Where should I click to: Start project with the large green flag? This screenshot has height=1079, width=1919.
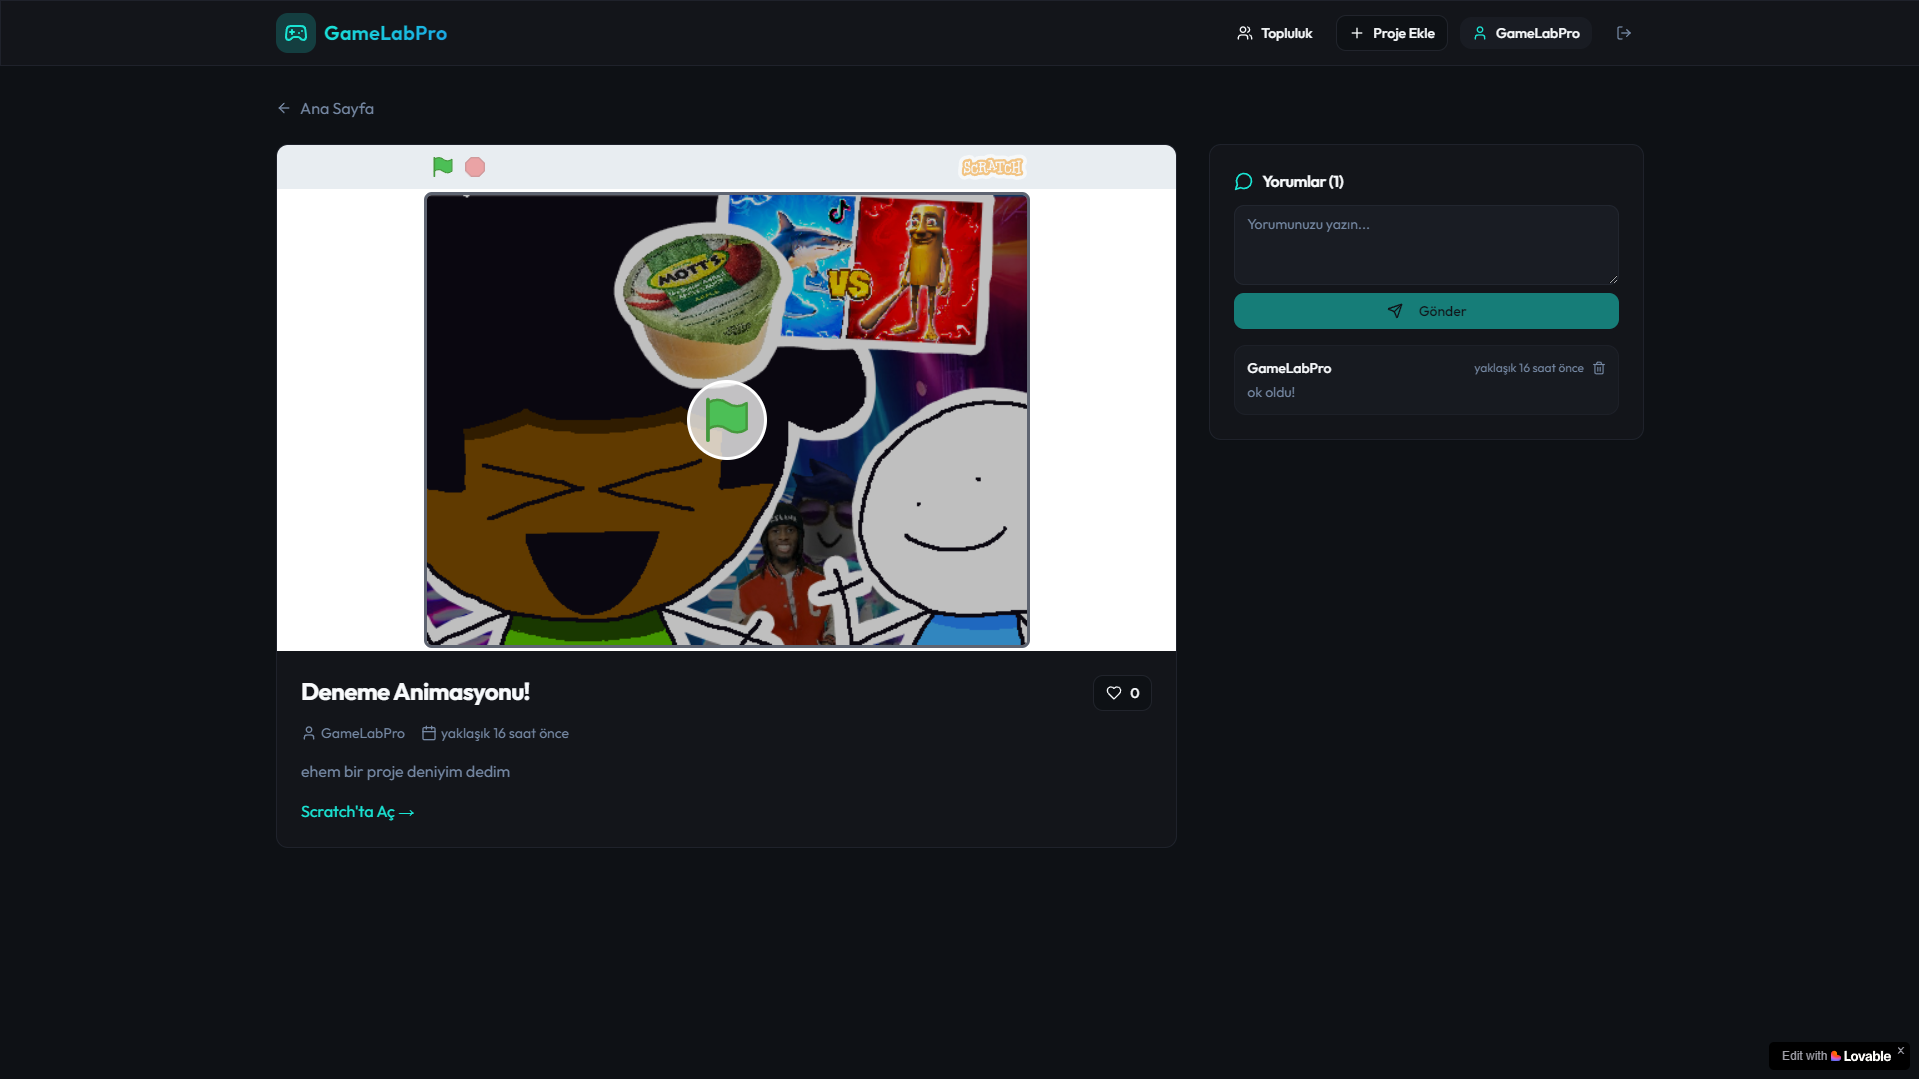(x=727, y=420)
